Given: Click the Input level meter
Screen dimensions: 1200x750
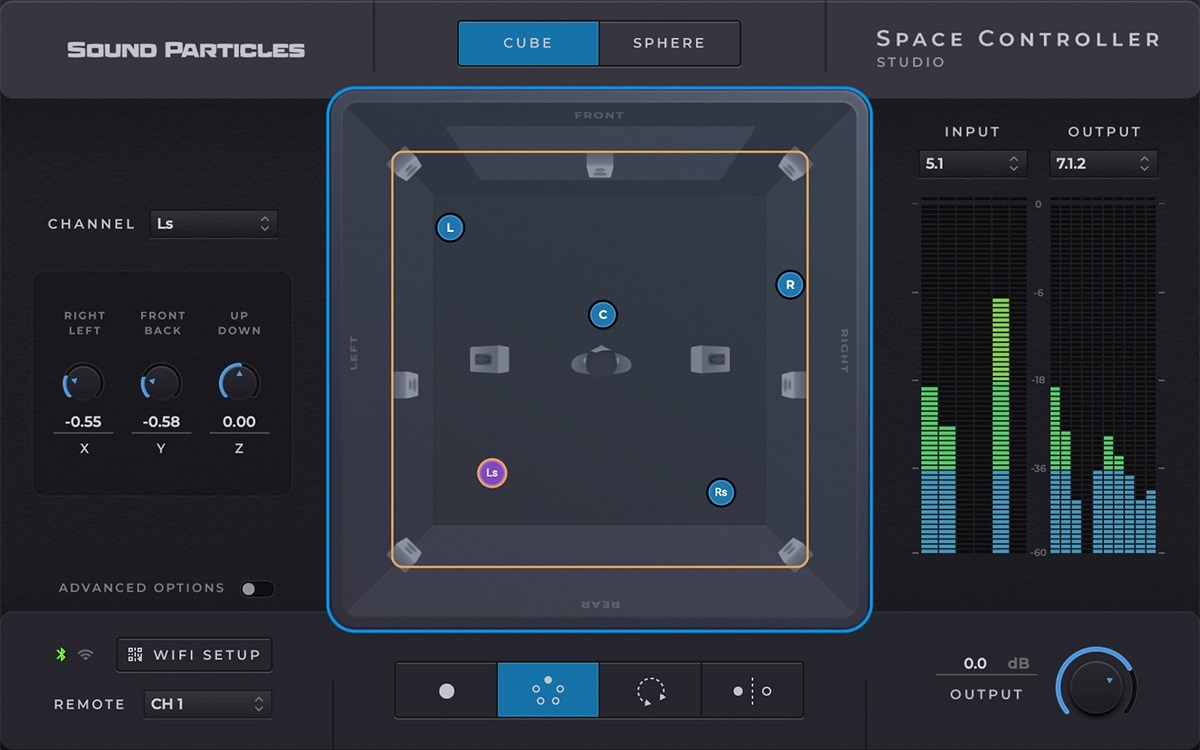Looking at the screenshot, I should coord(973,376).
